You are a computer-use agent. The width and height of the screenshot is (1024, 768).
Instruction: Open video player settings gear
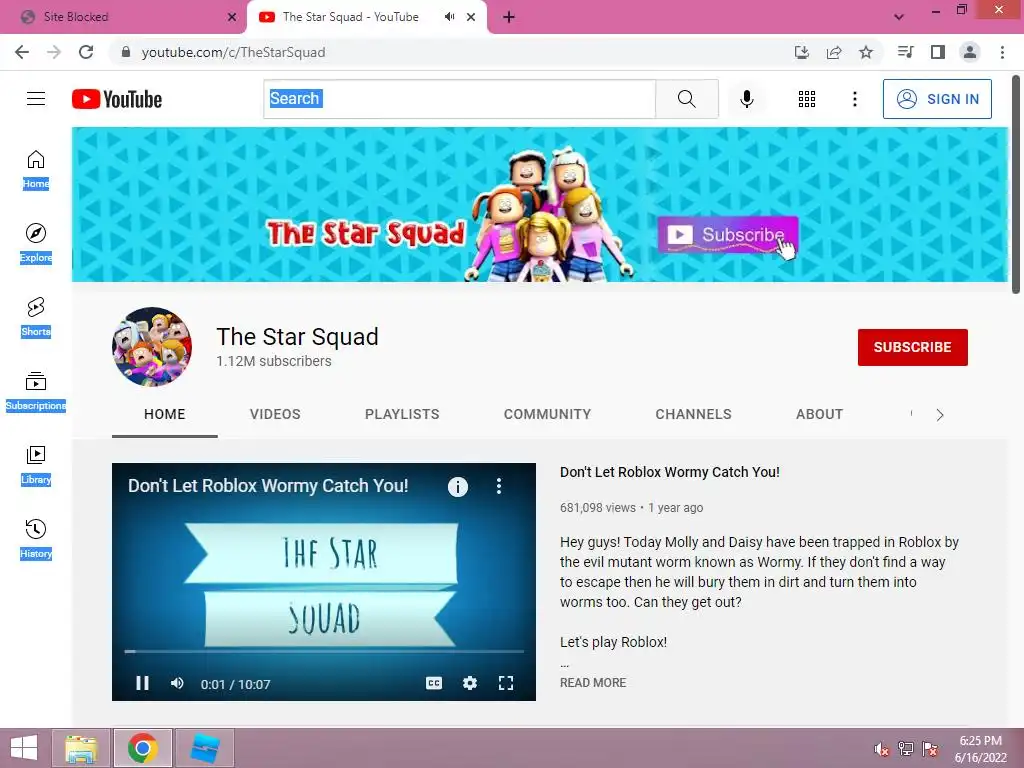[x=470, y=683]
